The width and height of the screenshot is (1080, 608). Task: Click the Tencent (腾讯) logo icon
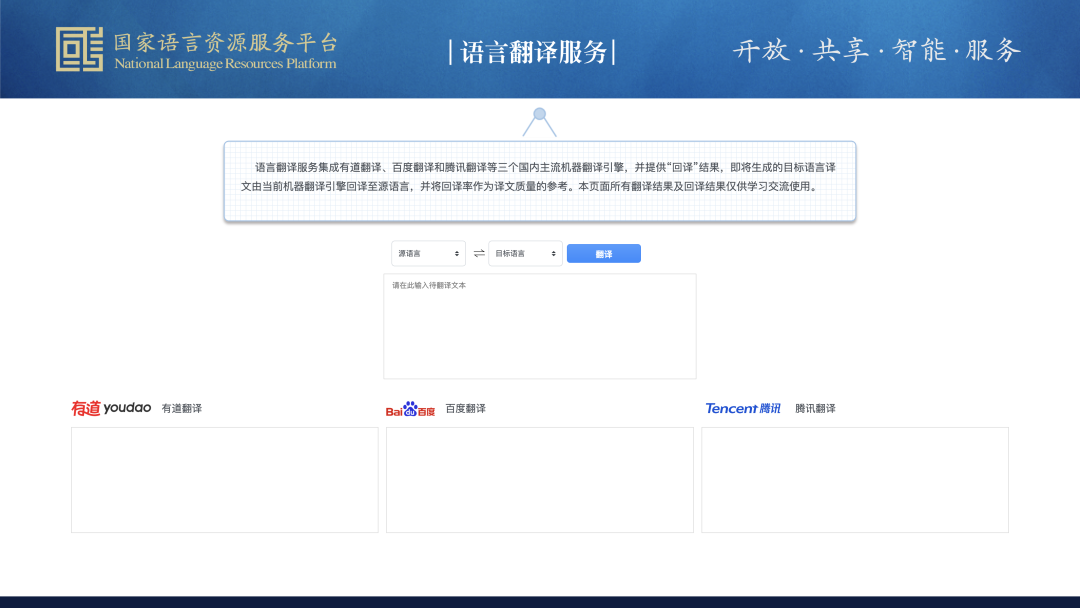pos(742,408)
